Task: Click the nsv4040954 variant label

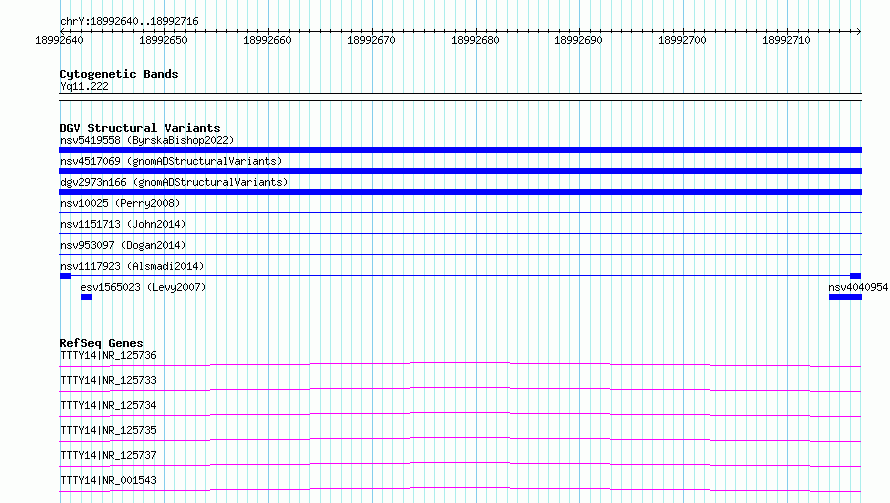Action: pyautogui.click(x=858, y=287)
